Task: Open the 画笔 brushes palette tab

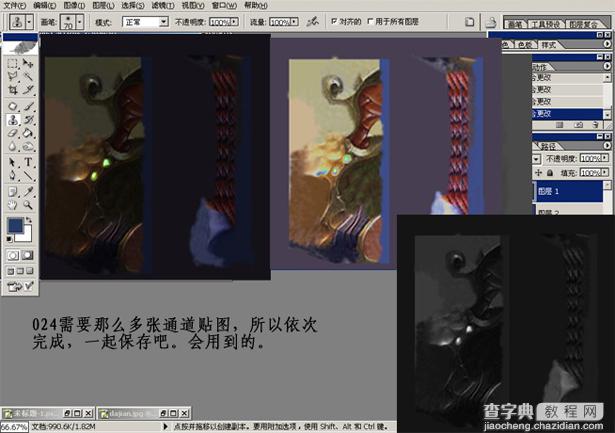Action: tap(515, 24)
